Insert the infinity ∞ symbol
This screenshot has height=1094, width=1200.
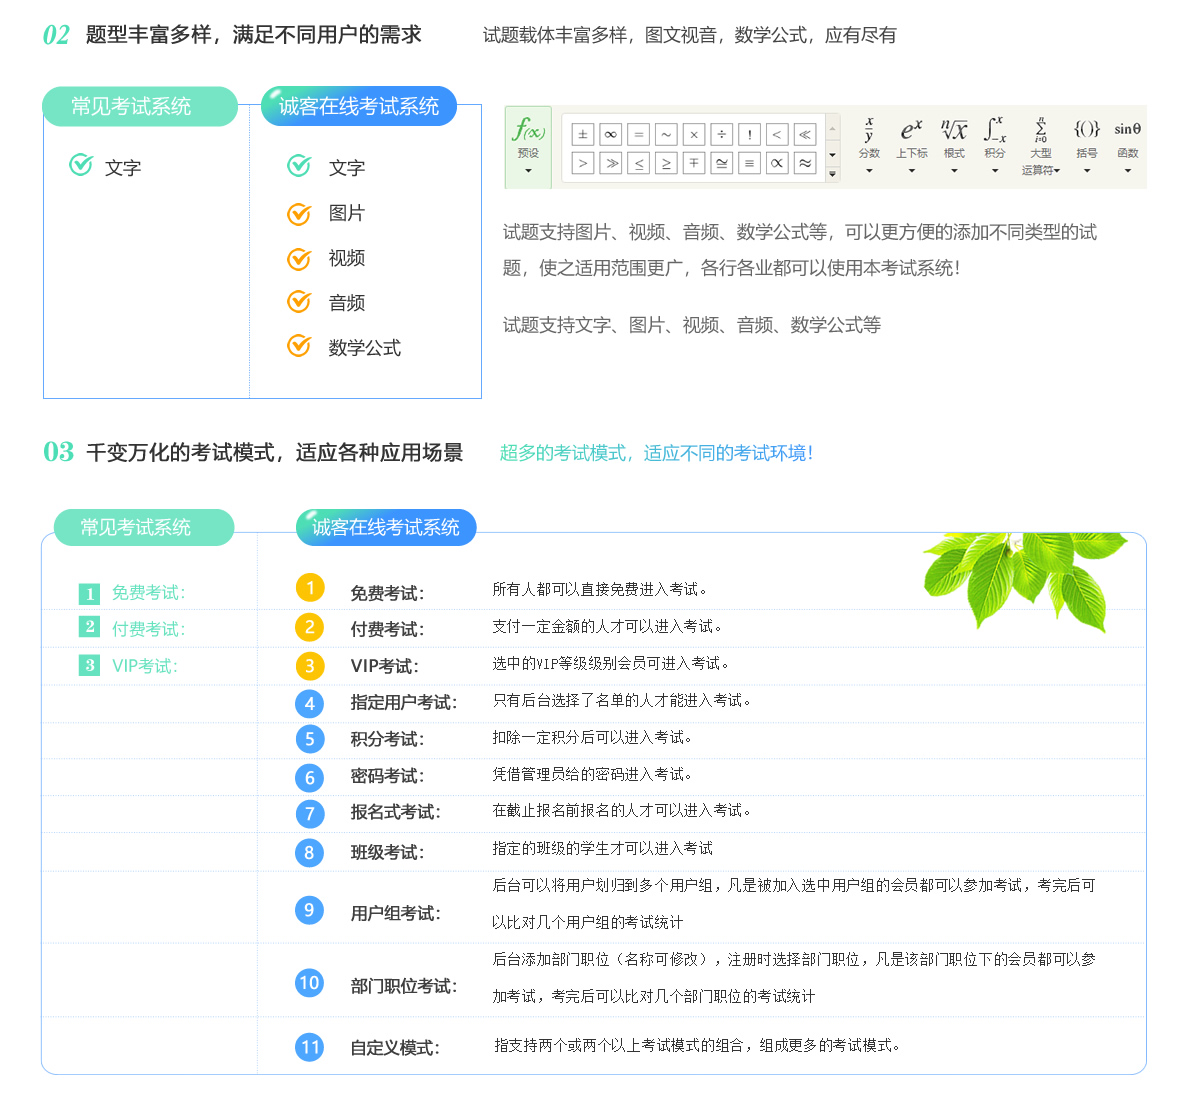[x=611, y=134]
